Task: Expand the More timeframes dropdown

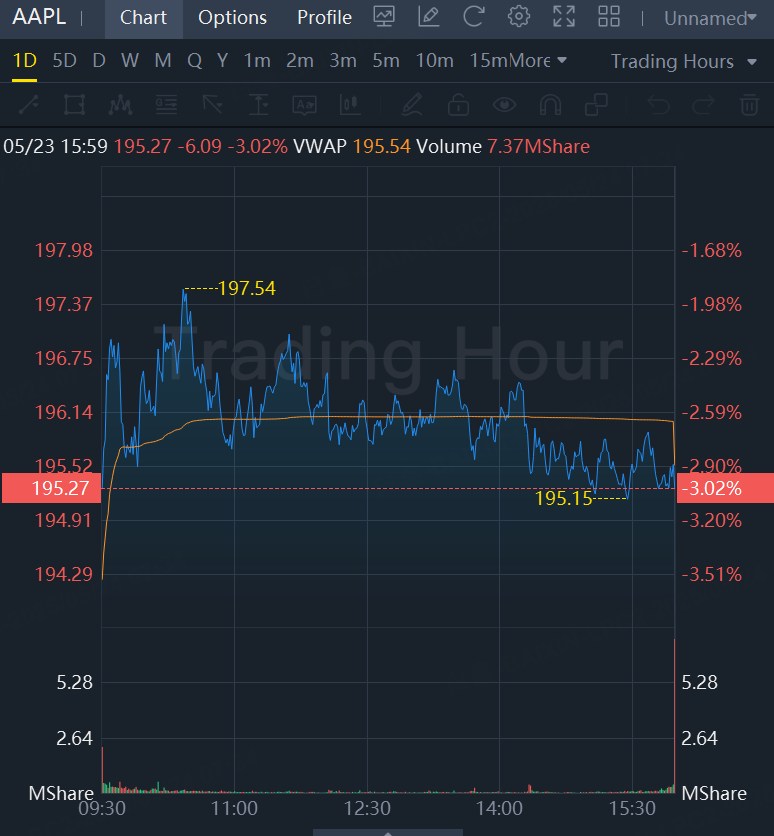Action: pos(537,60)
